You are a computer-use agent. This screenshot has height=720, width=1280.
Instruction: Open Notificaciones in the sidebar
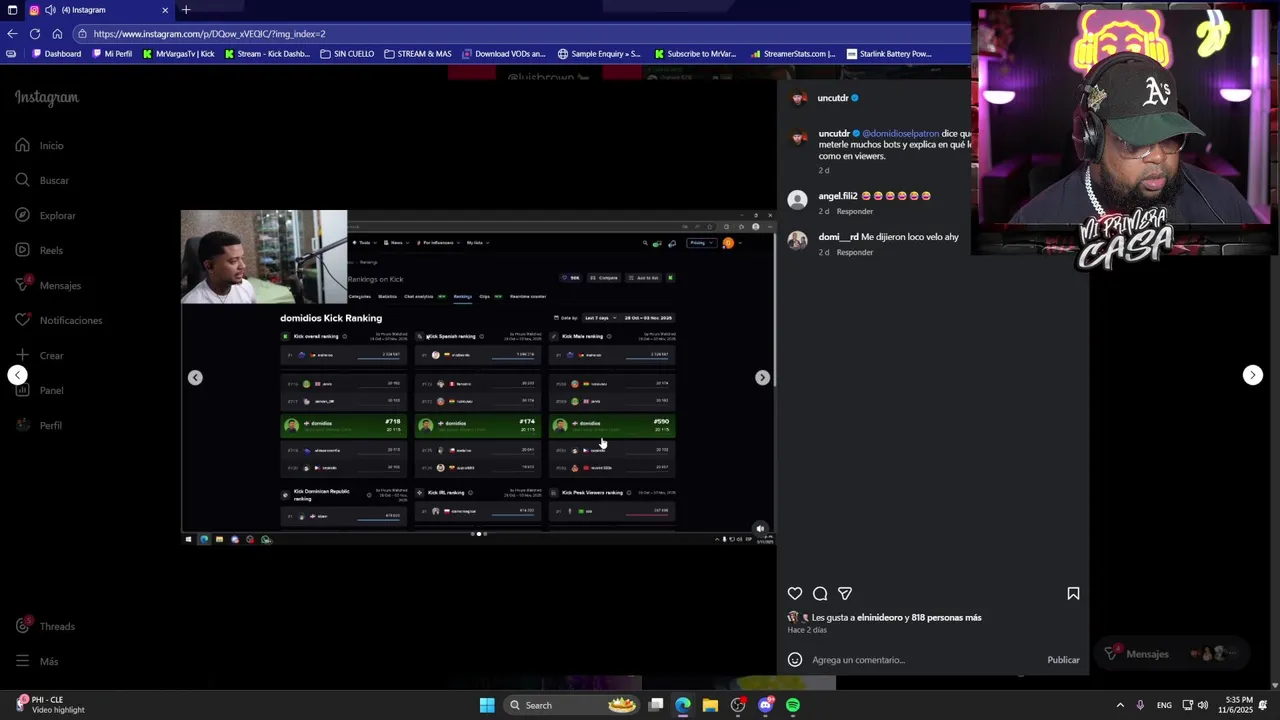tap(59, 321)
